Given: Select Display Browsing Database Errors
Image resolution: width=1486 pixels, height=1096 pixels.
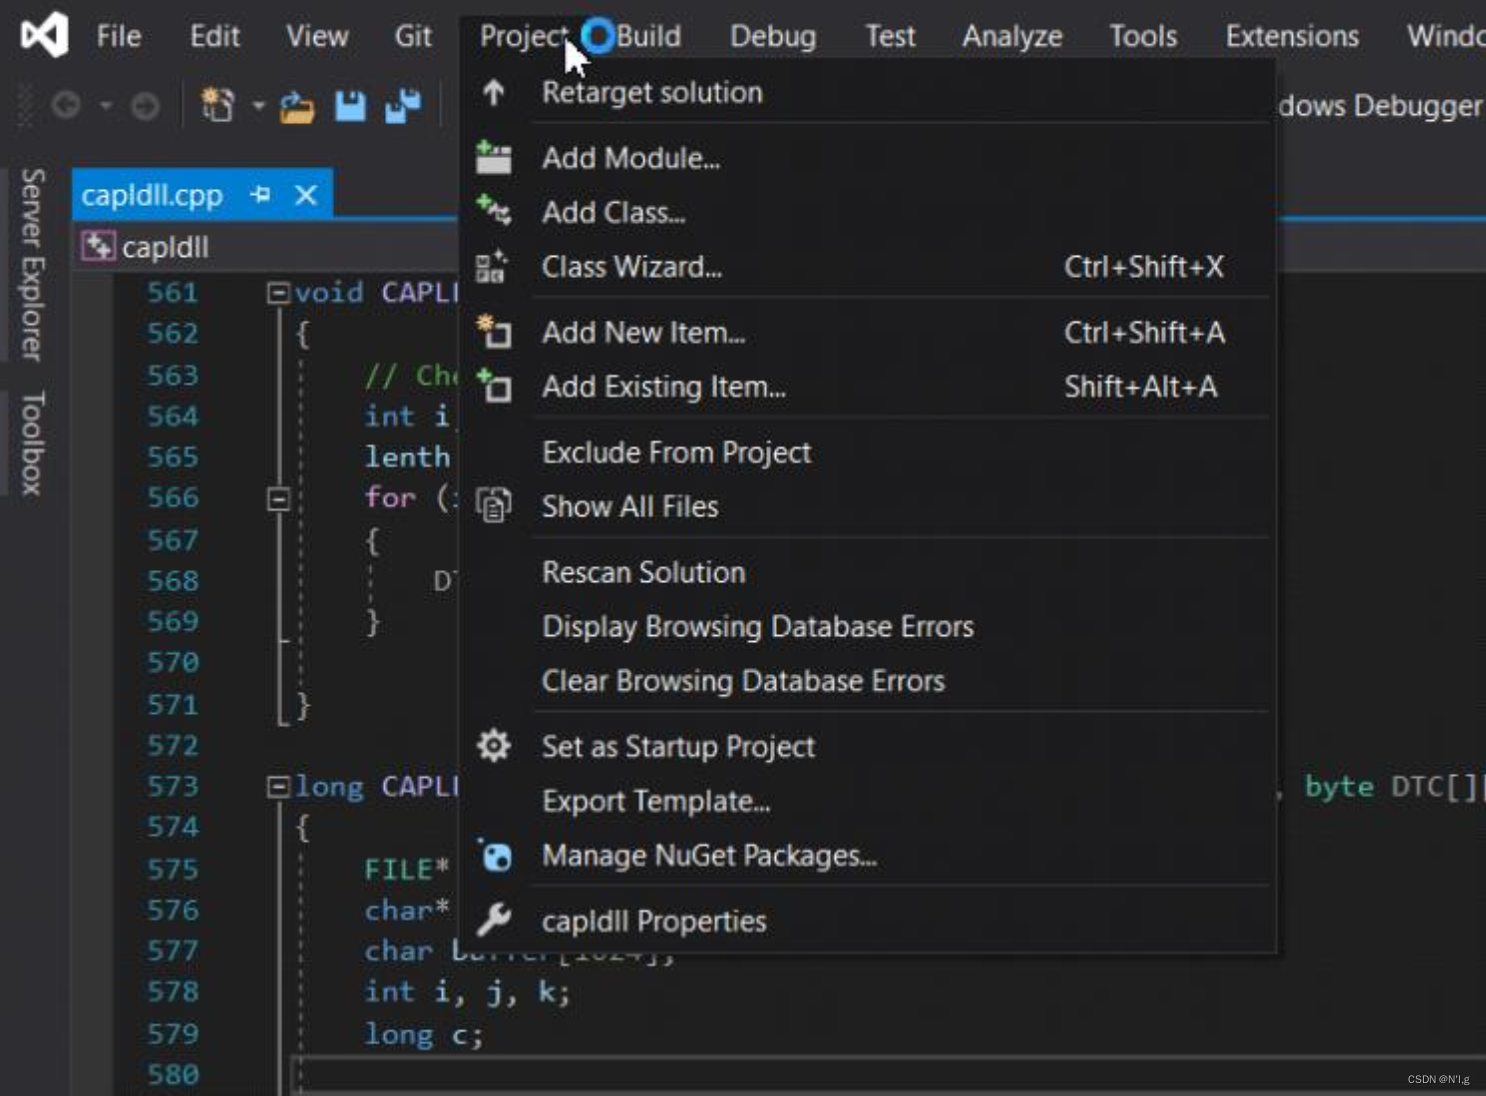Looking at the screenshot, I should [x=867, y=626].
